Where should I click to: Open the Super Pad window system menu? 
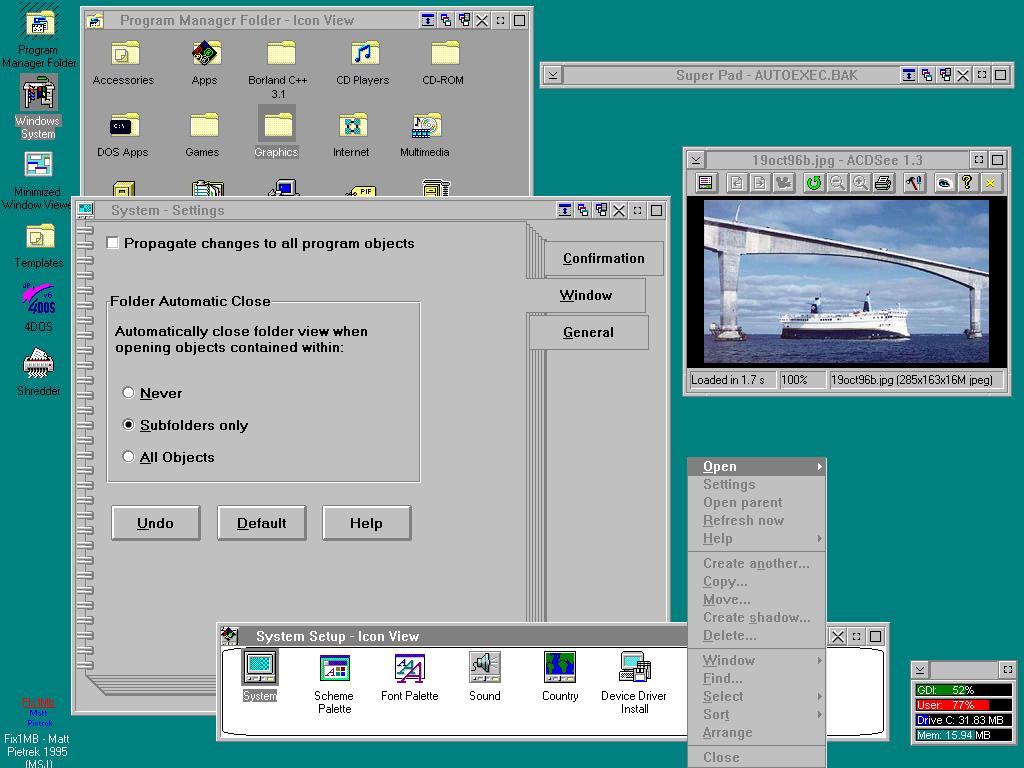tap(552, 75)
